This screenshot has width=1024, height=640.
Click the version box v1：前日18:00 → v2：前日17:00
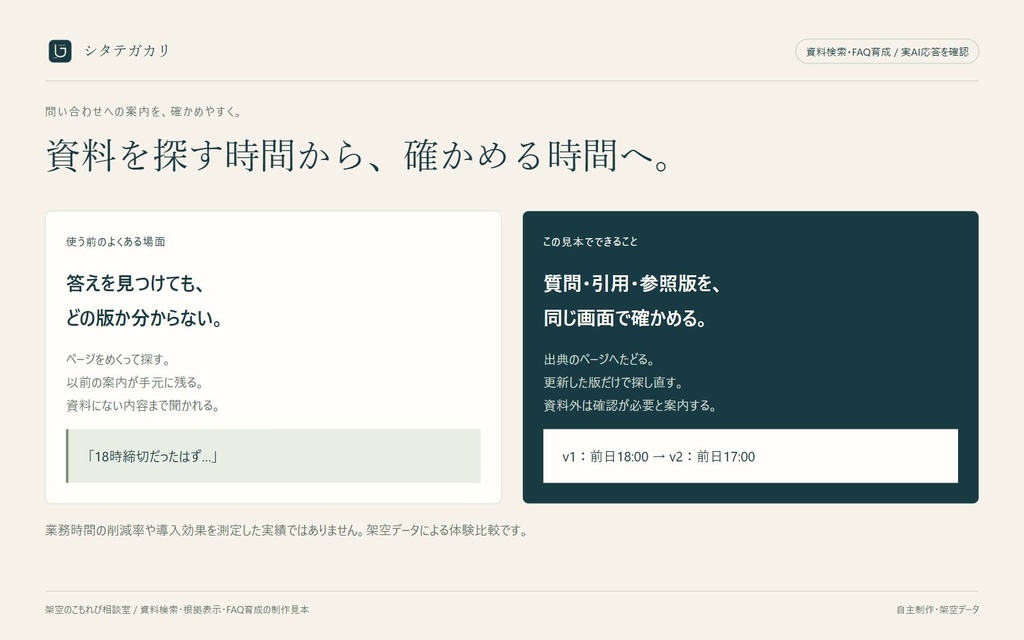tap(750, 456)
